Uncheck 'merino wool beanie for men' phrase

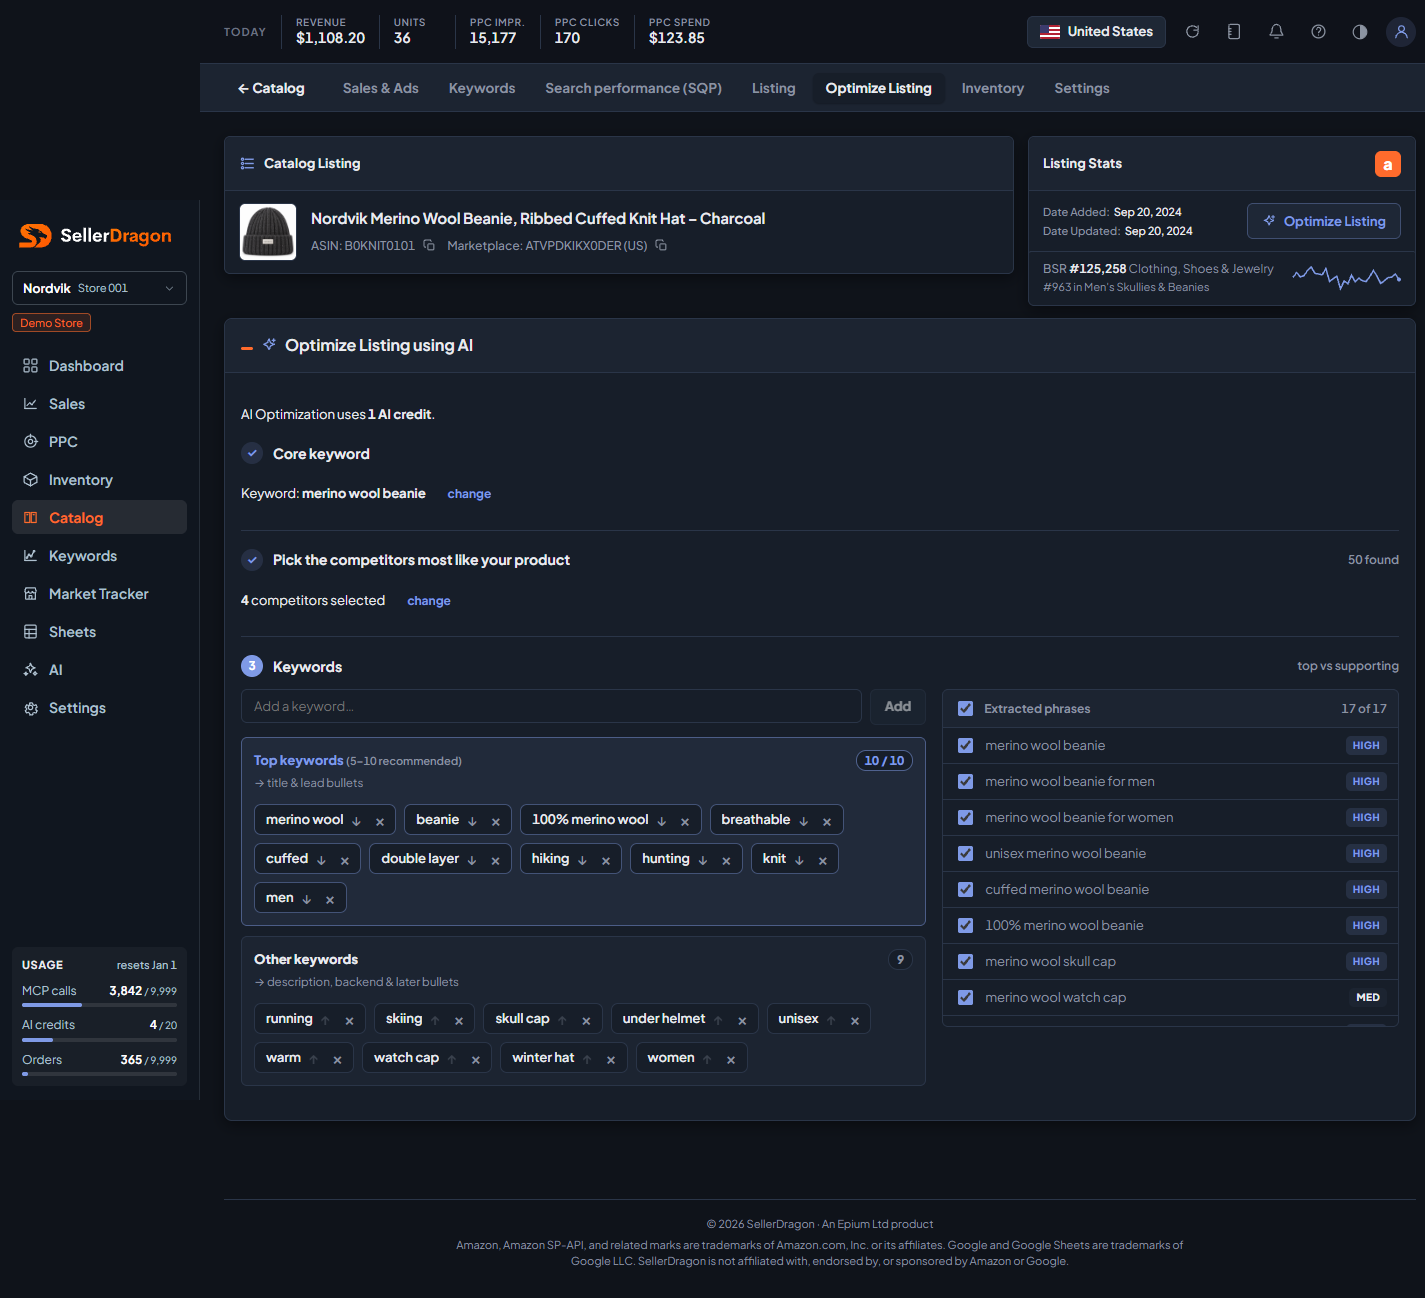point(966,781)
